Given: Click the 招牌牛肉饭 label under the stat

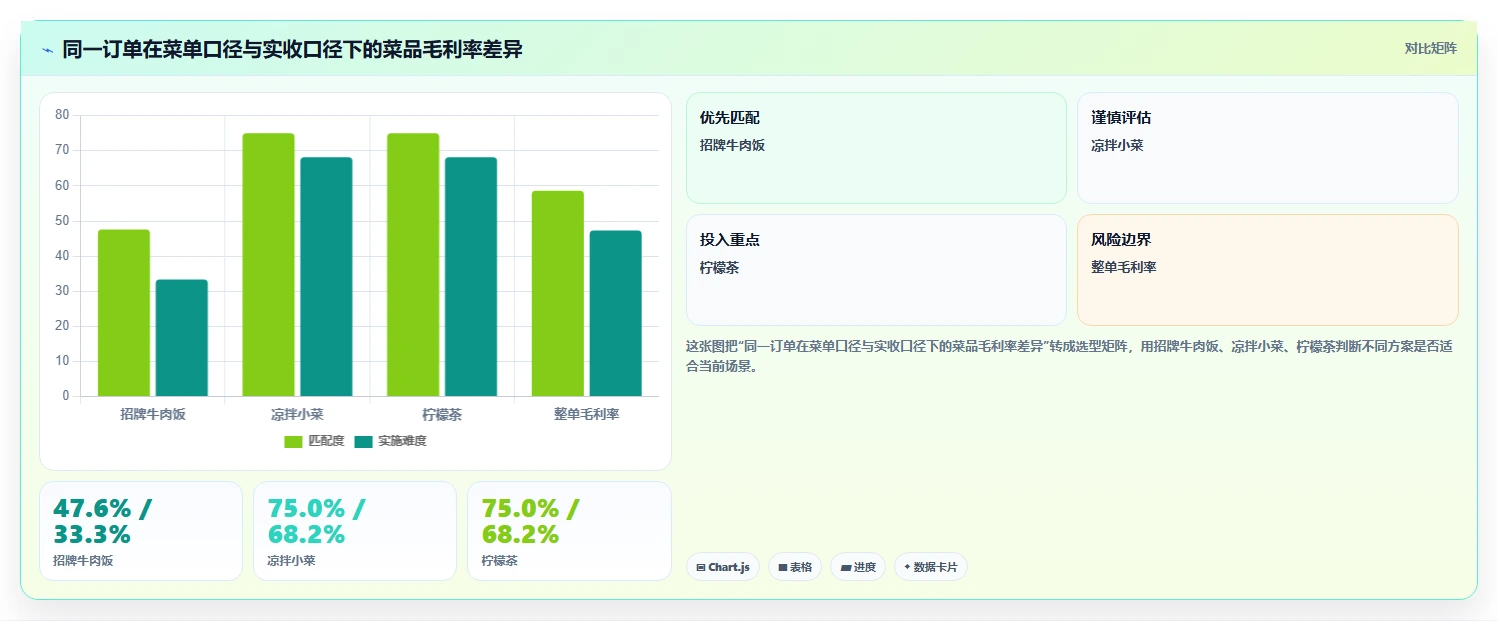Looking at the screenshot, I should point(83,561).
